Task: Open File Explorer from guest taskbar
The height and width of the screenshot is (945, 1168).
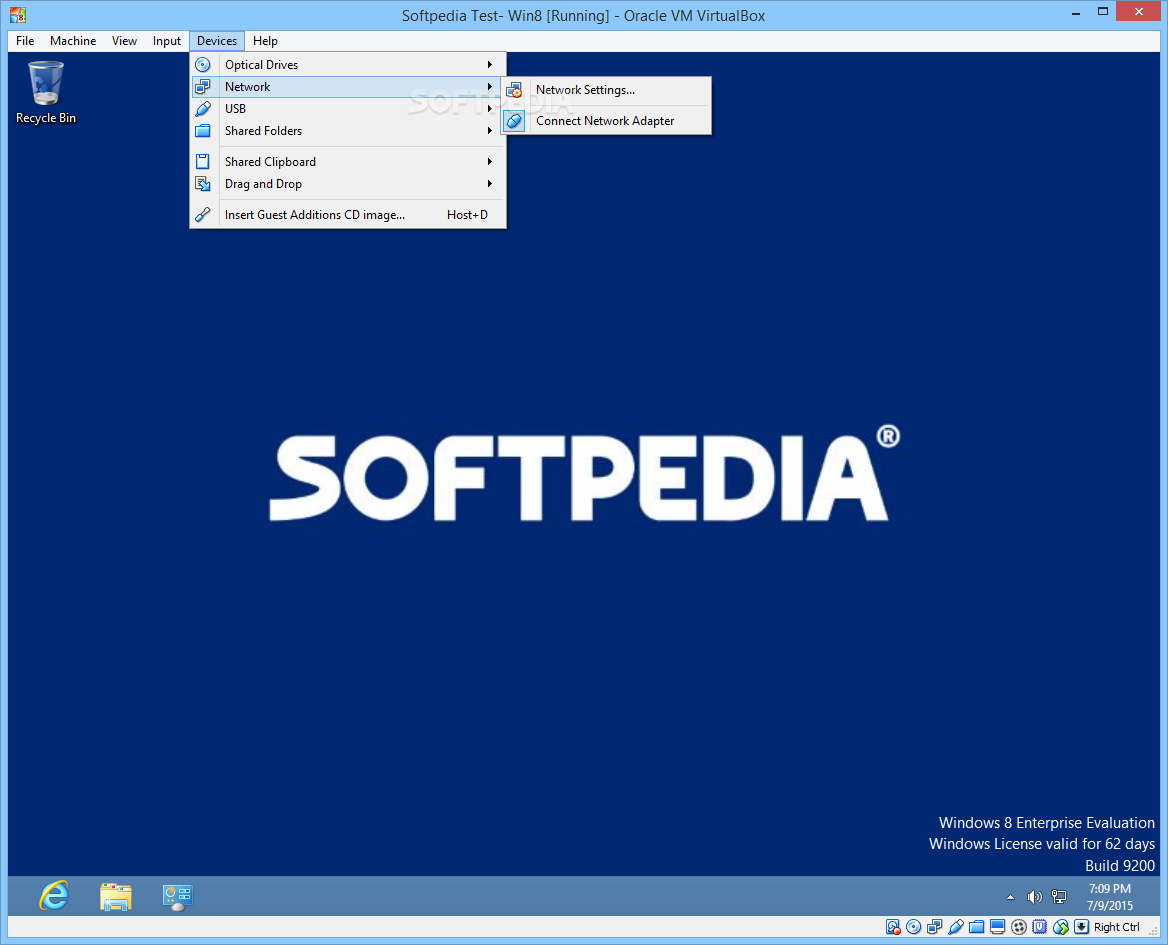Action: [115, 896]
